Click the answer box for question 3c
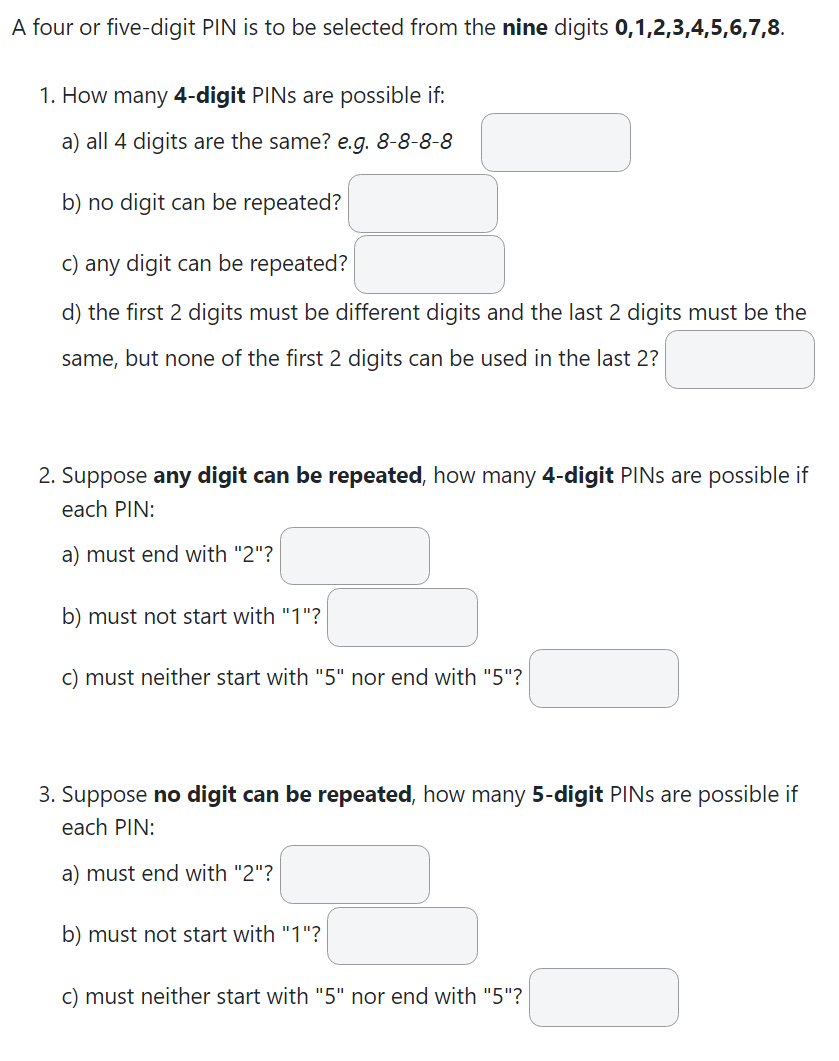Viewport: 839px width, 1061px height. click(603, 997)
